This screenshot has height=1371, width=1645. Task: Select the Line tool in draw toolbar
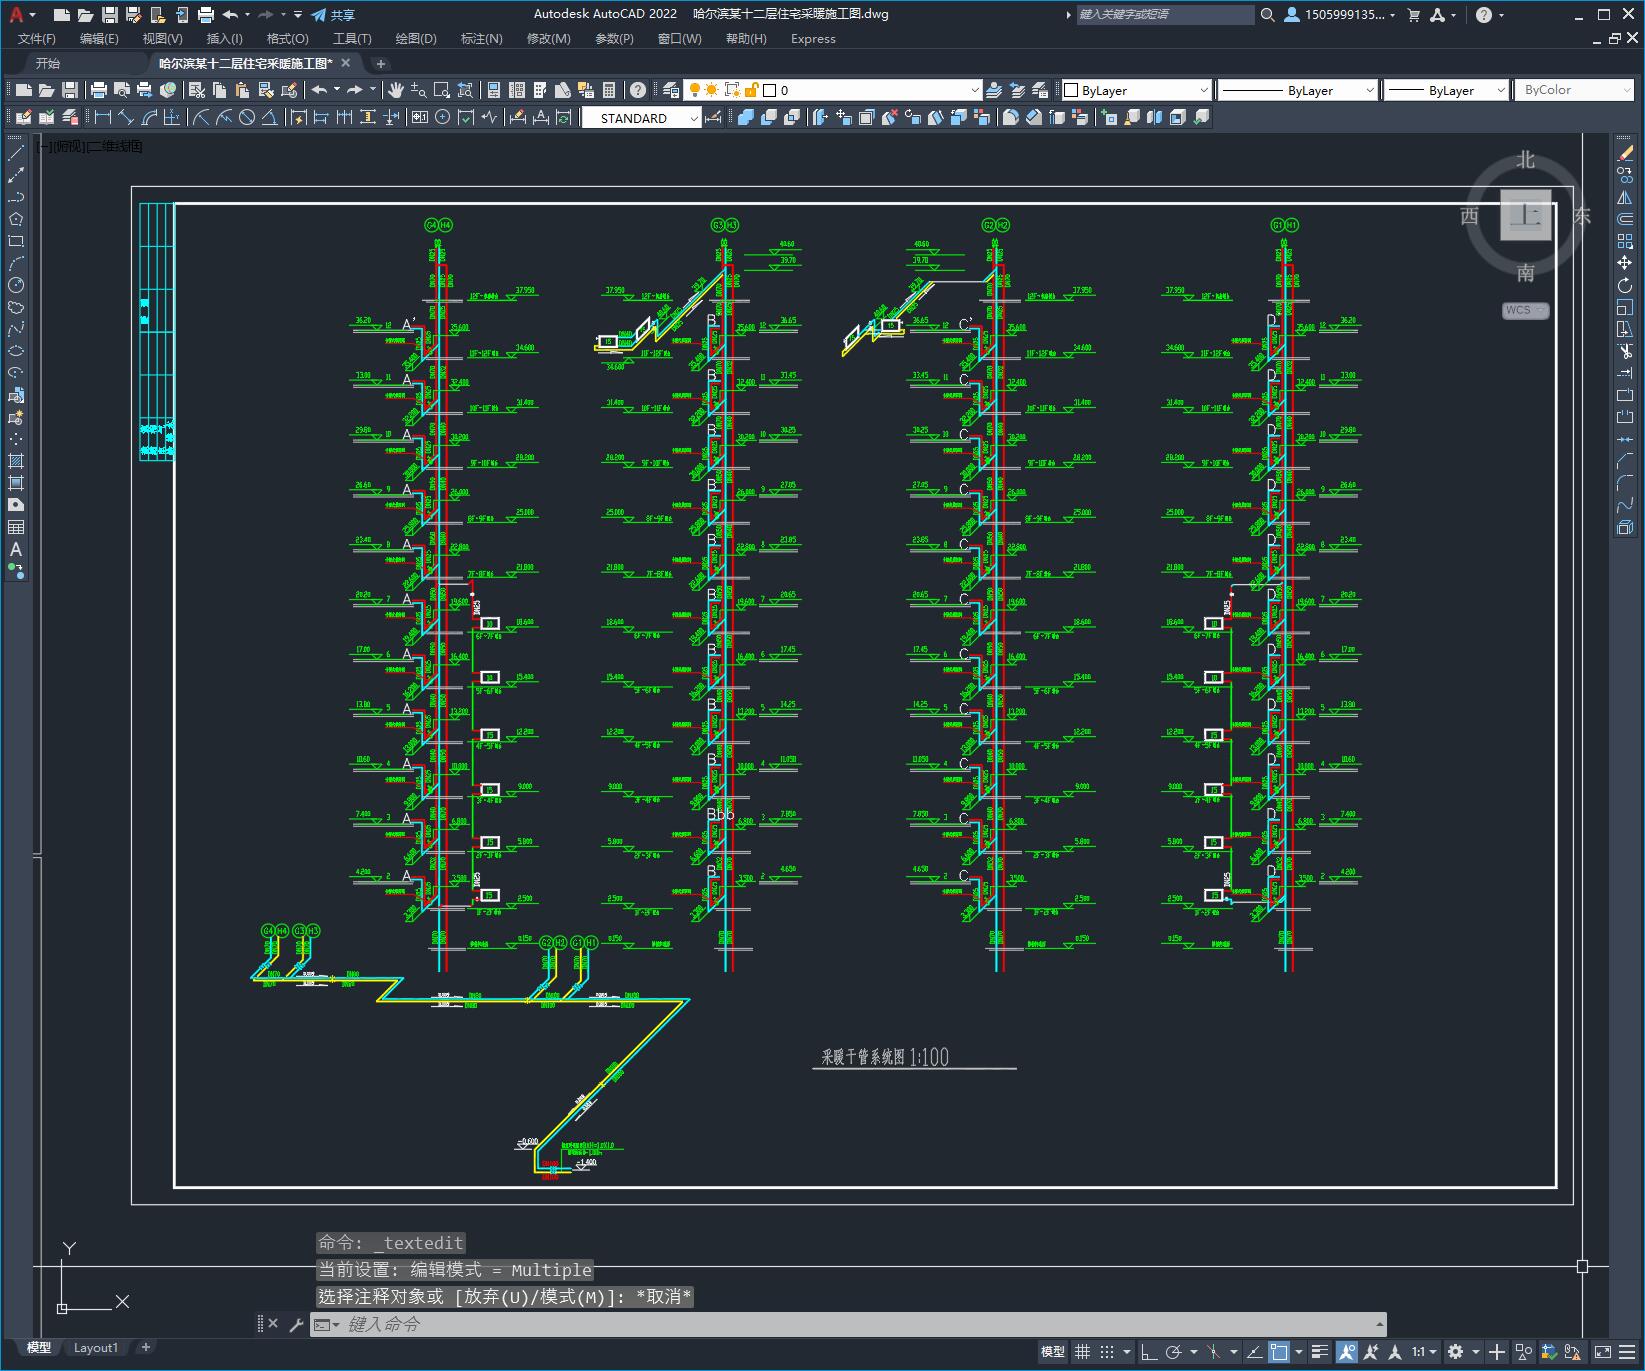16,153
